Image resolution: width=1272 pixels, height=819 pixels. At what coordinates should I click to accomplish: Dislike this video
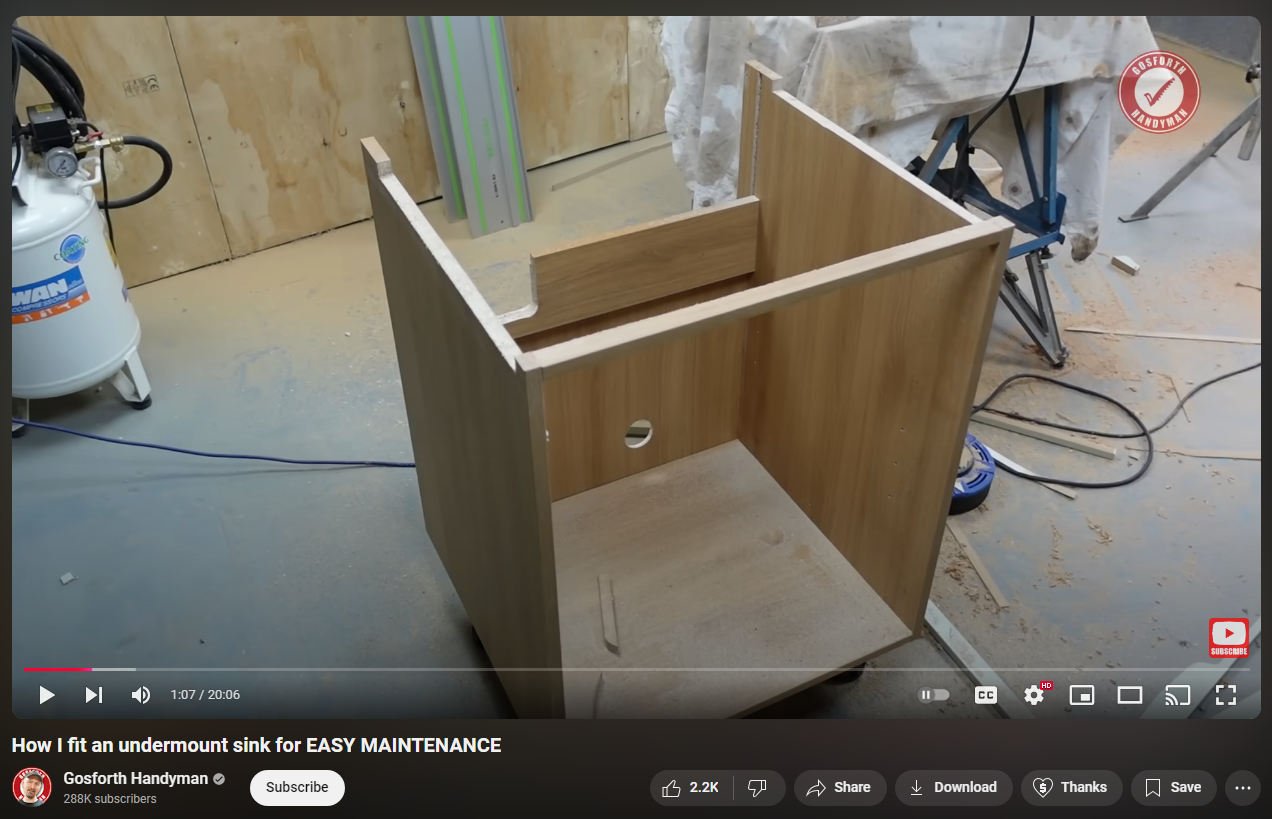pos(758,788)
